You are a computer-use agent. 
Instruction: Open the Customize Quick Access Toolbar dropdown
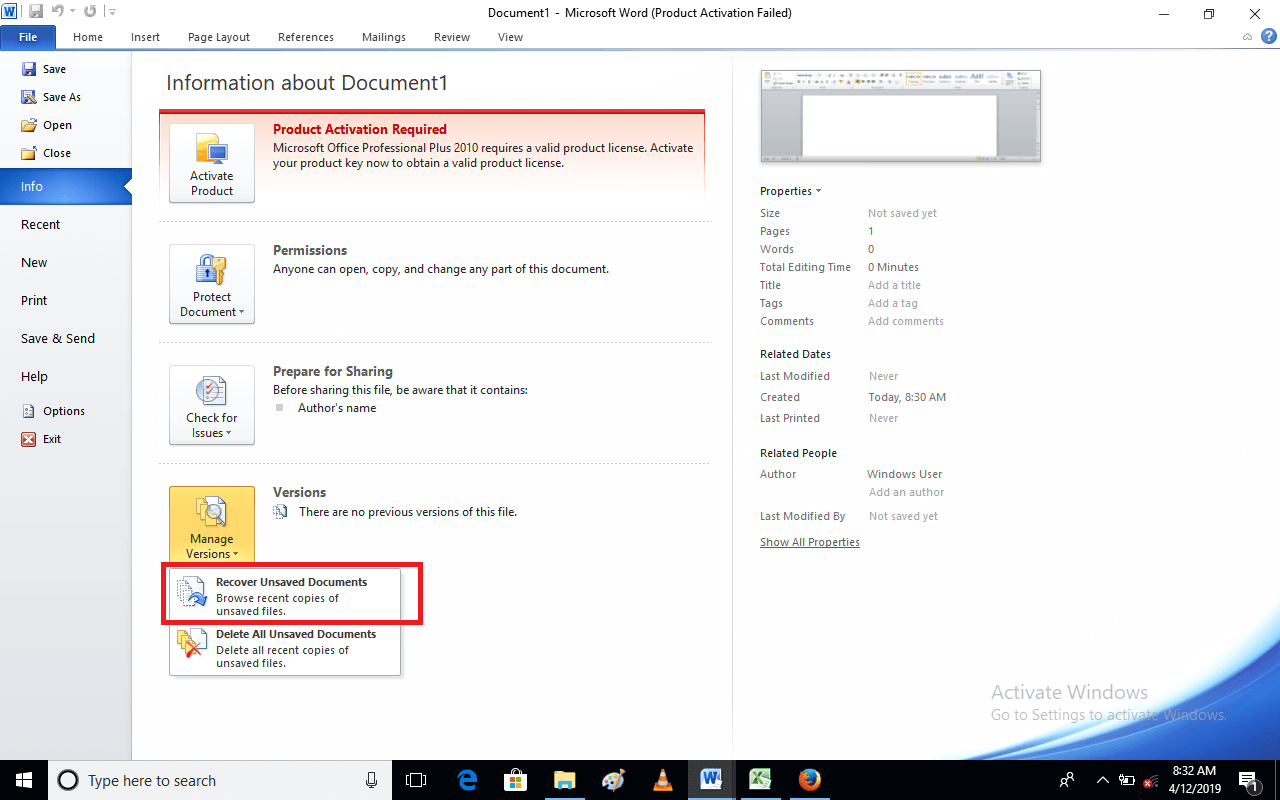111,12
